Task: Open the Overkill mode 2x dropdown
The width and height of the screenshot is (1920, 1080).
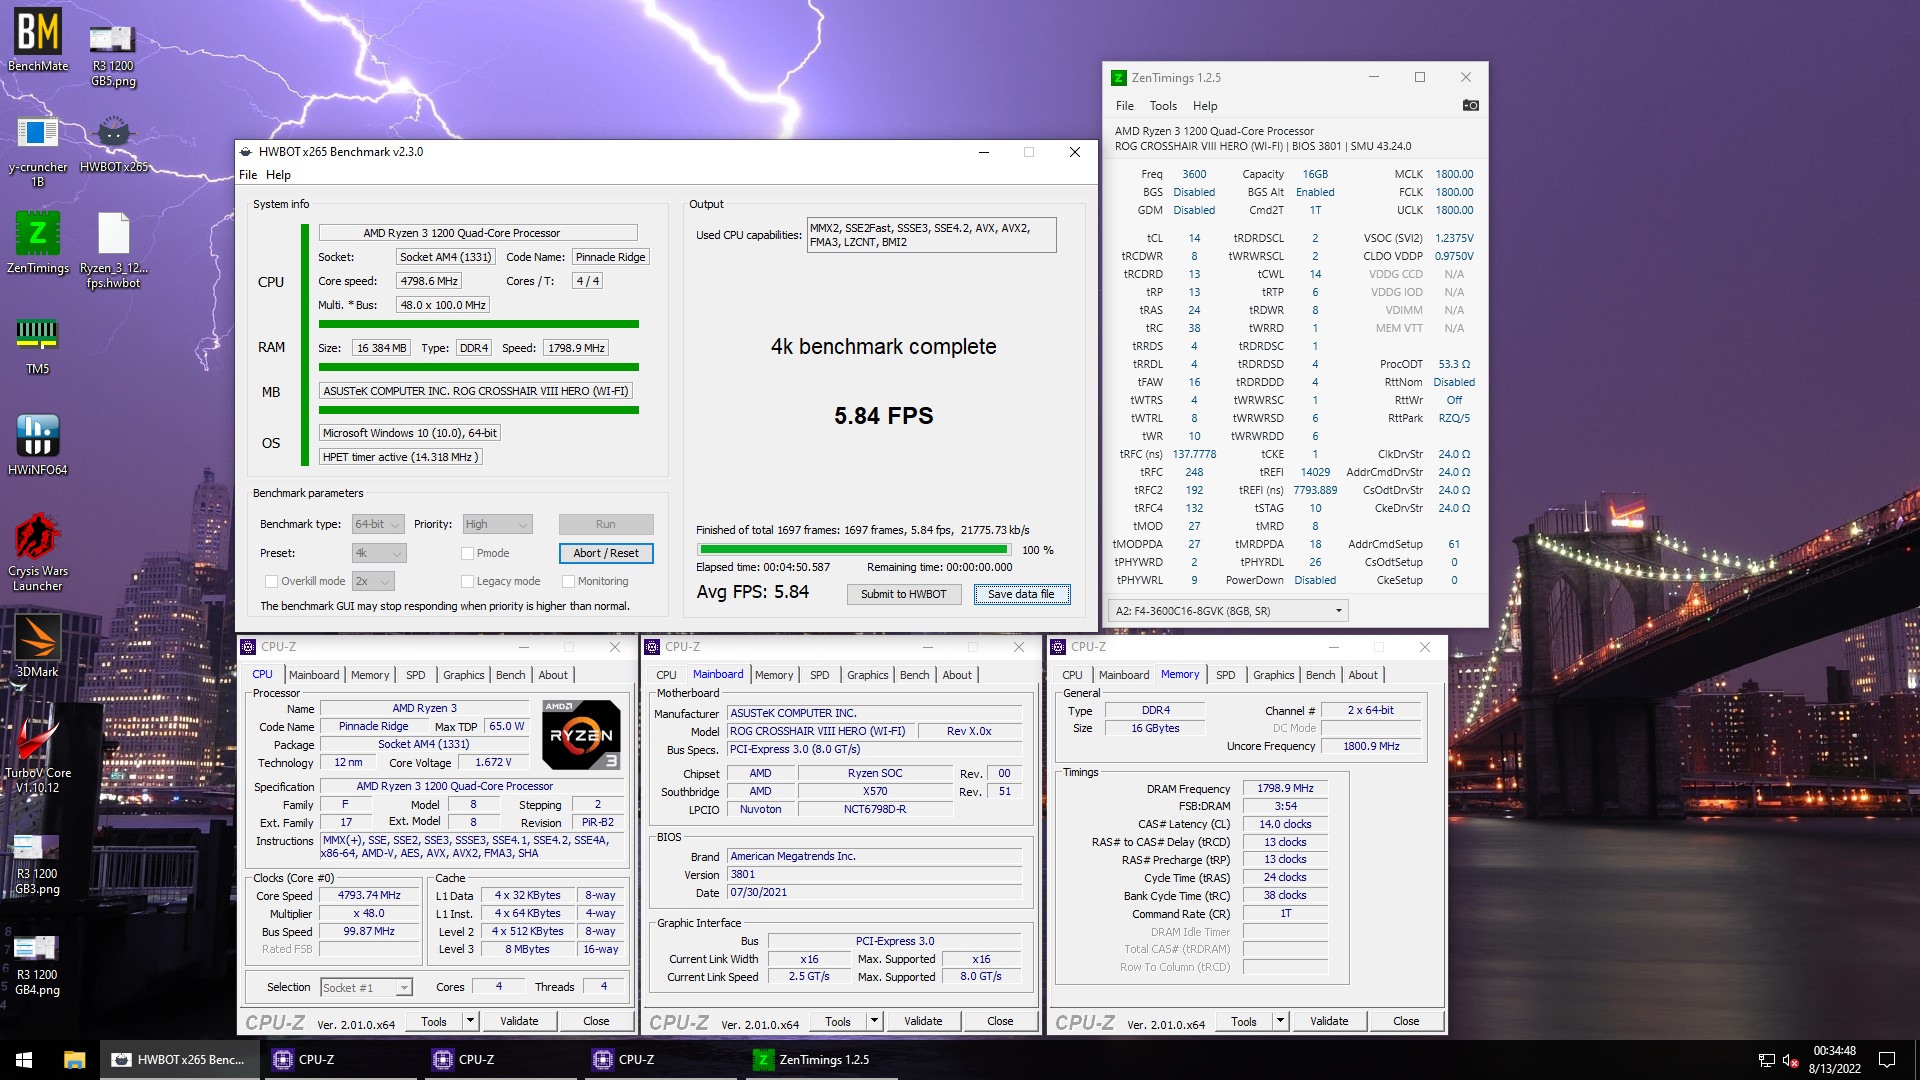Action: point(373,581)
